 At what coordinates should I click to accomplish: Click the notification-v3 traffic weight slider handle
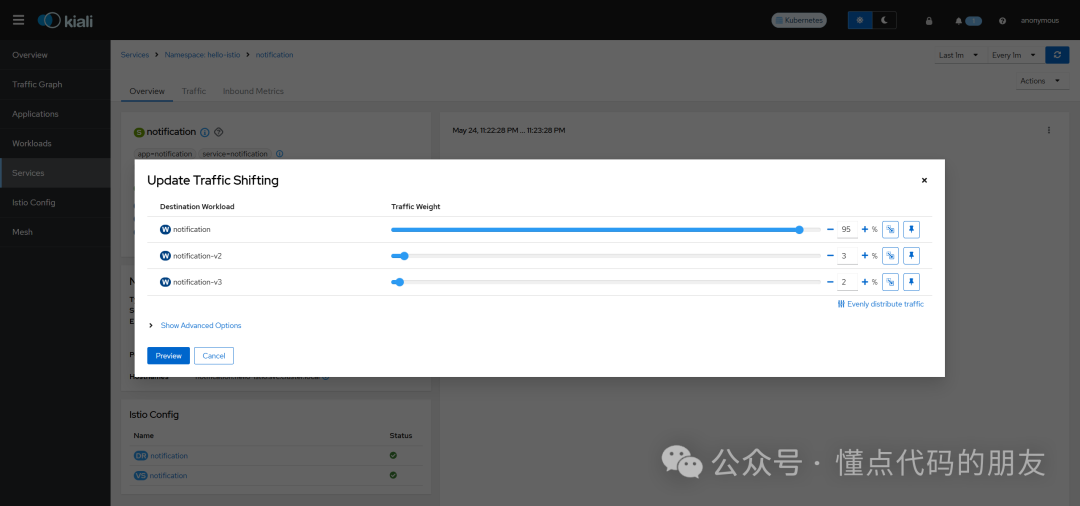pyautogui.click(x=399, y=282)
